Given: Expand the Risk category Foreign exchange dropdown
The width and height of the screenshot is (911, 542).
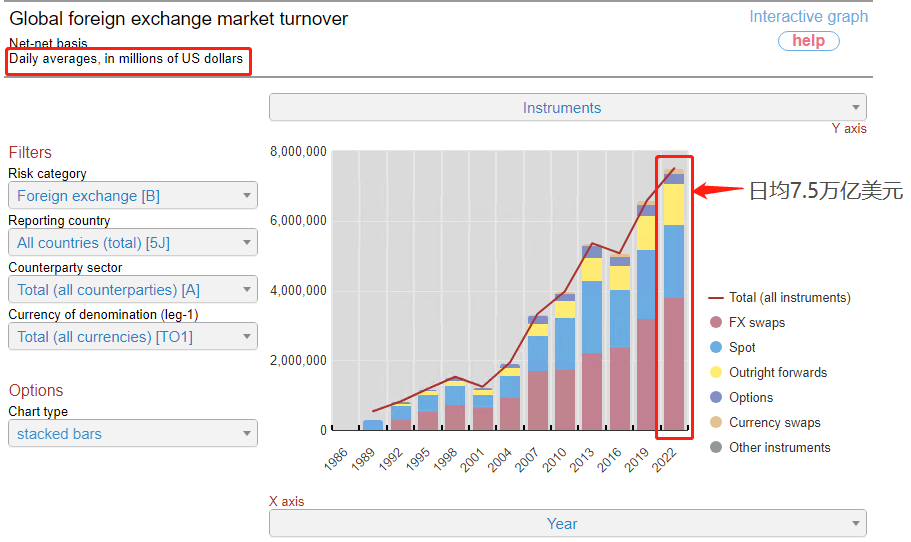Looking at the screenshot, I should point(133,196).
